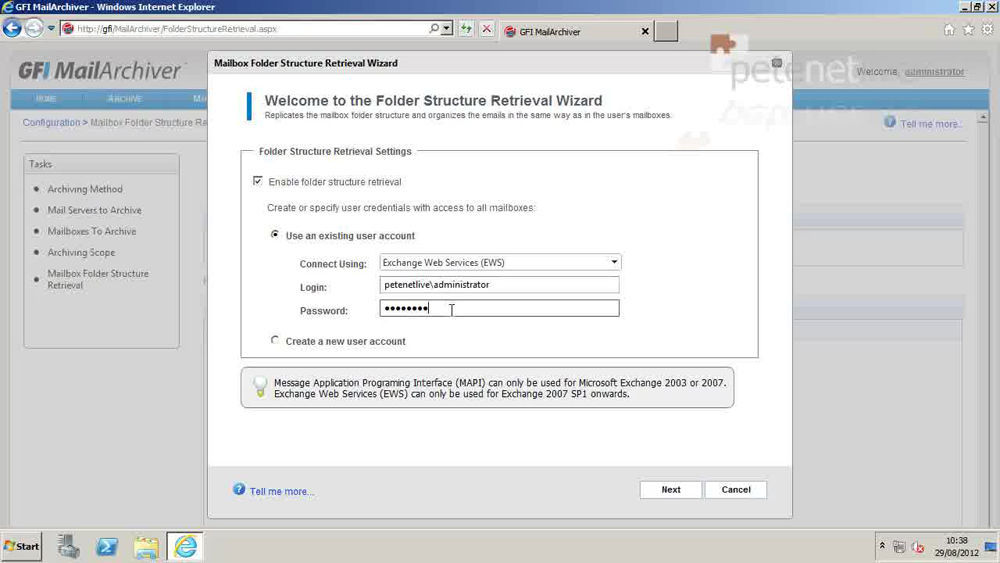Click the address bar search magnifier icon
The height and width of the screenshot is (563, 1000).
[434, 29]
